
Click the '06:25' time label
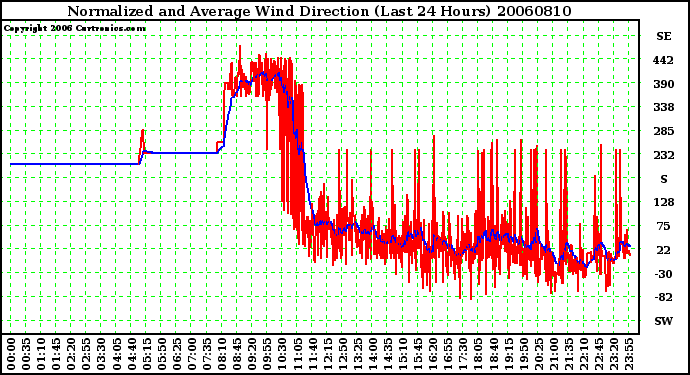click(x=176, y=354)
